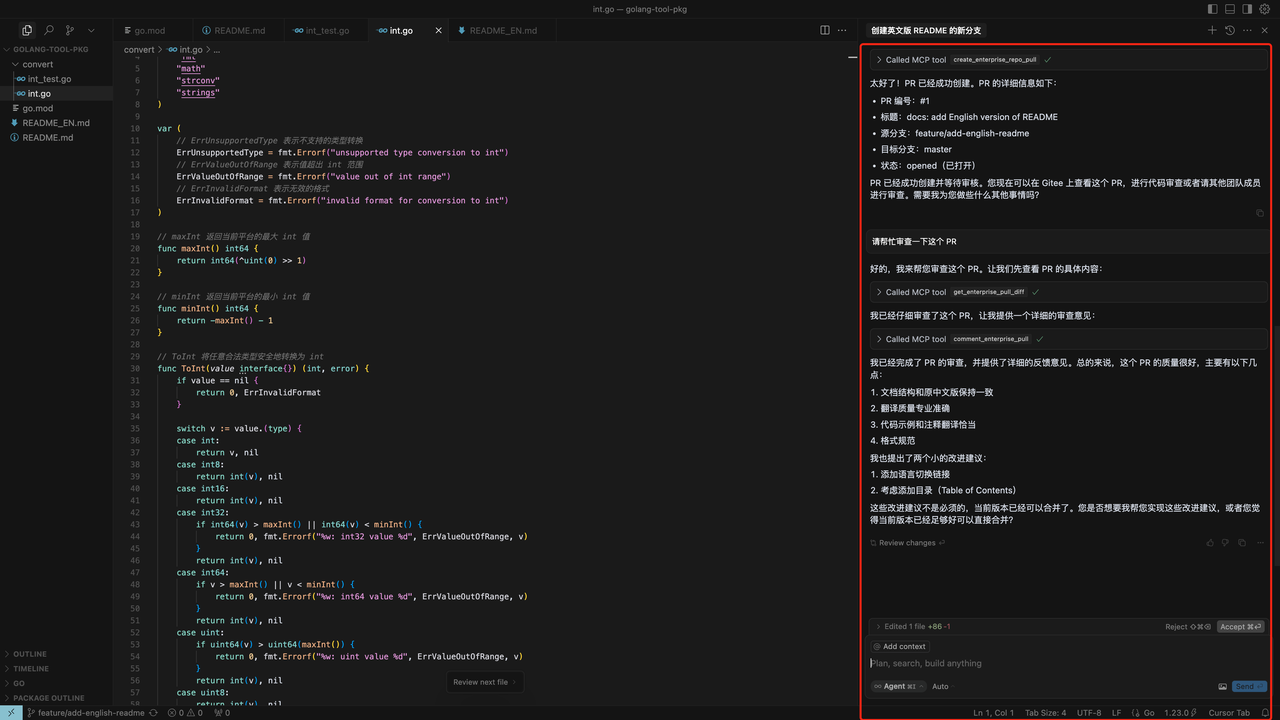This screenshot has height=720, width=1280.
Task: Expand the sidebar views chevron dropdown
Action: 92,31
